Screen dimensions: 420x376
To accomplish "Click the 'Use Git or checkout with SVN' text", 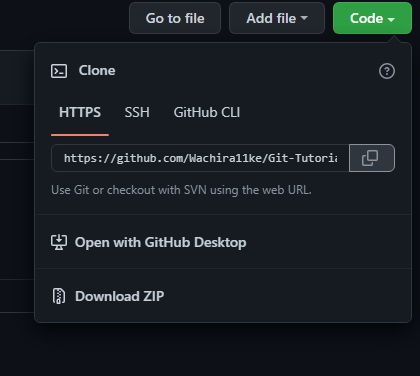I will 181,190.
